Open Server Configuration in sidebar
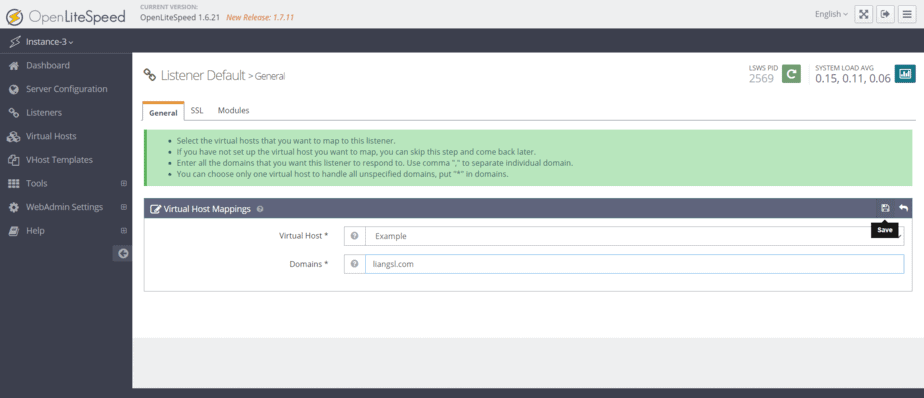 coord(67,89)
